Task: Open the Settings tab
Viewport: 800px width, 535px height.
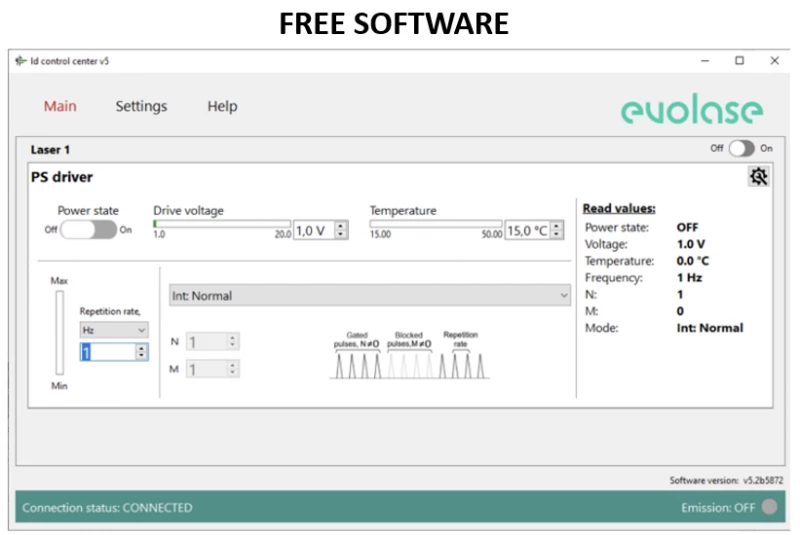Action: pos(141,106)
